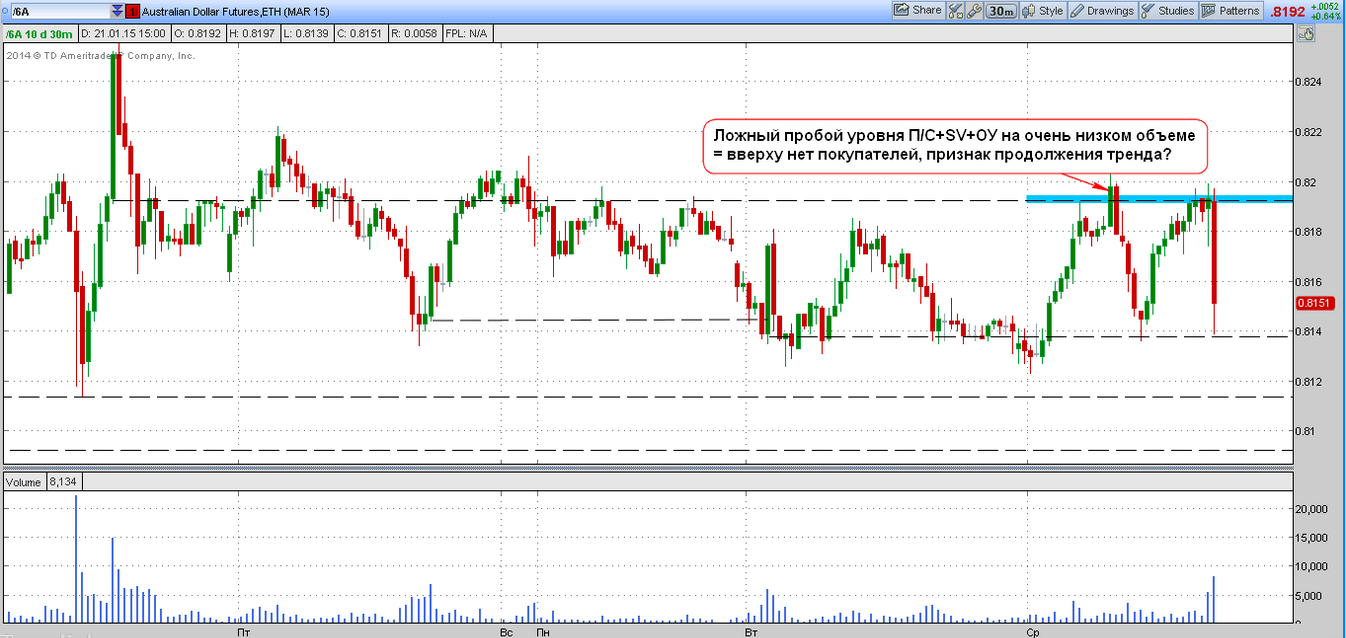Open chart settings wrench icon
The width and height of the screenshot is (1346, 638).
pos(973,10)
